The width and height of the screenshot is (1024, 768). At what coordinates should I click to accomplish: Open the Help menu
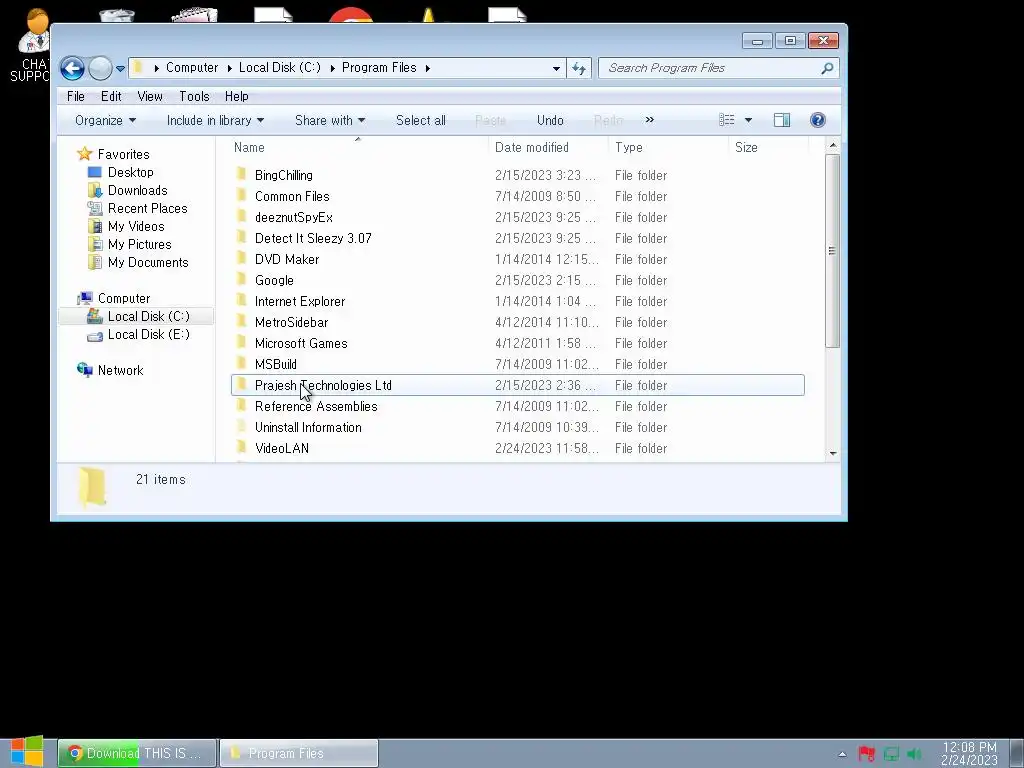(236, 96)
